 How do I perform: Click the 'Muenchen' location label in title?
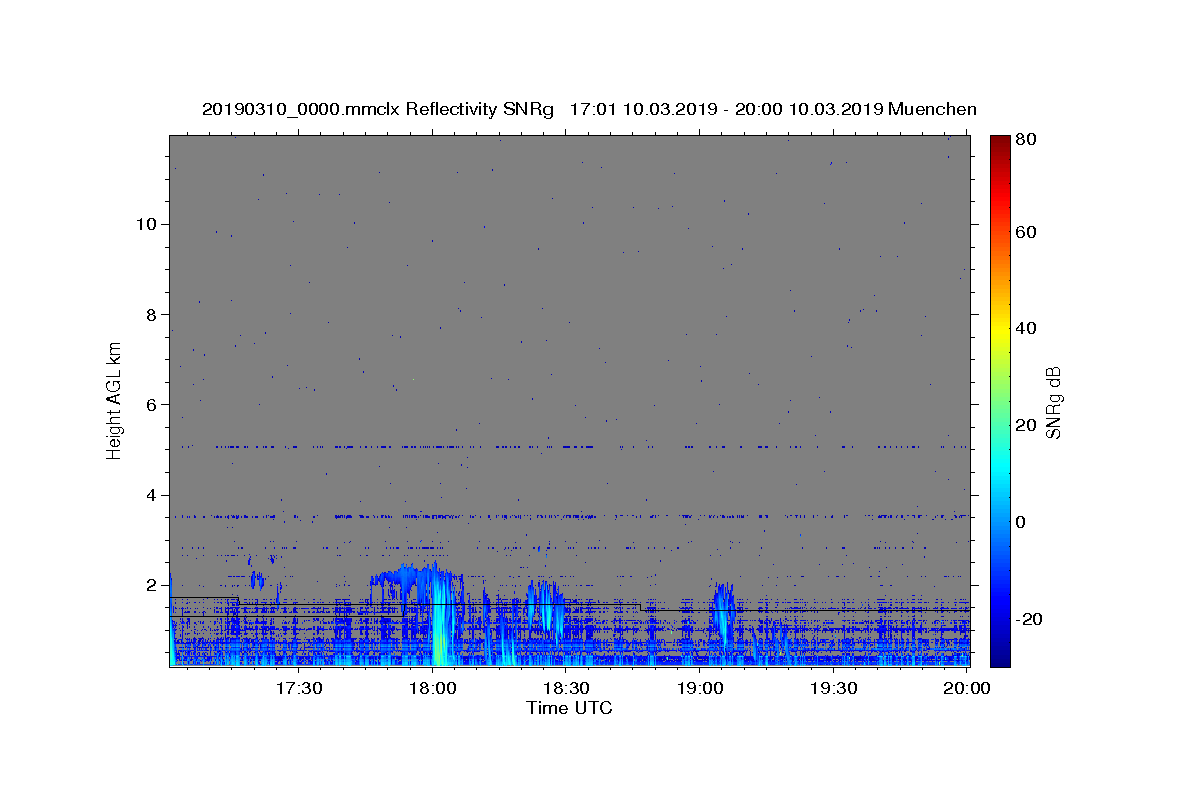point(932,109)
